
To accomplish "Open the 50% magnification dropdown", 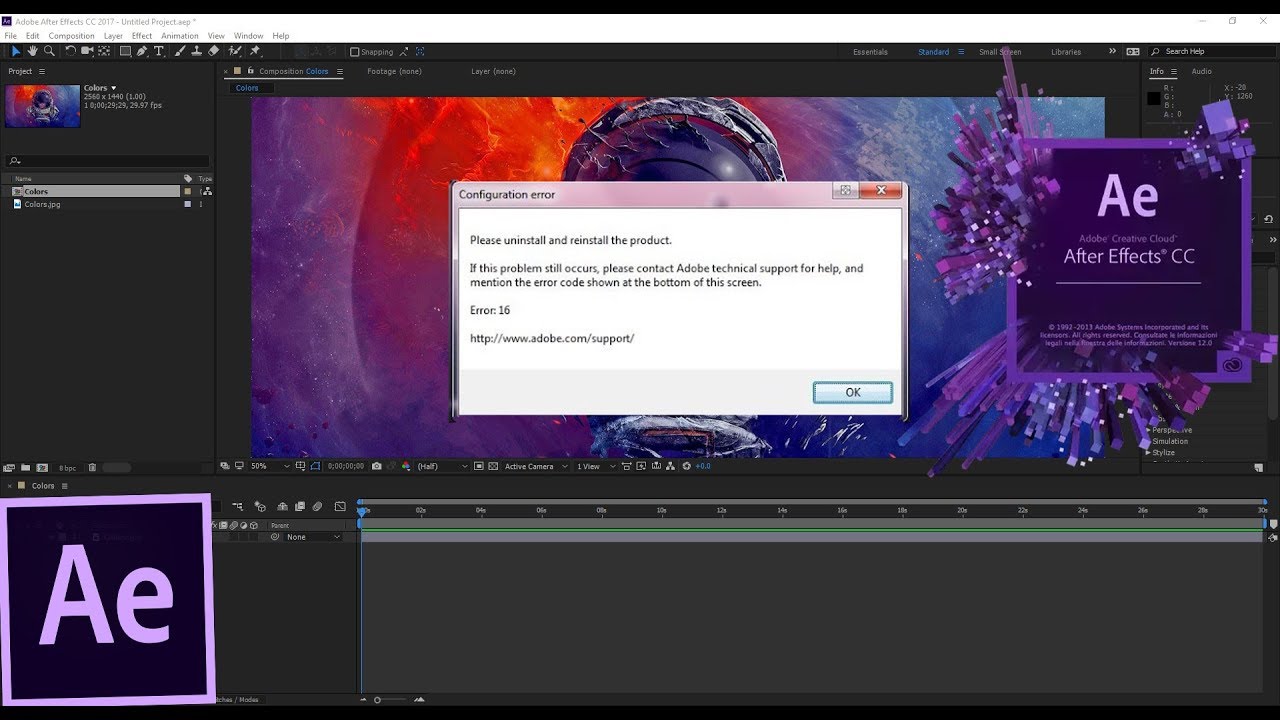I will [270, 466].
